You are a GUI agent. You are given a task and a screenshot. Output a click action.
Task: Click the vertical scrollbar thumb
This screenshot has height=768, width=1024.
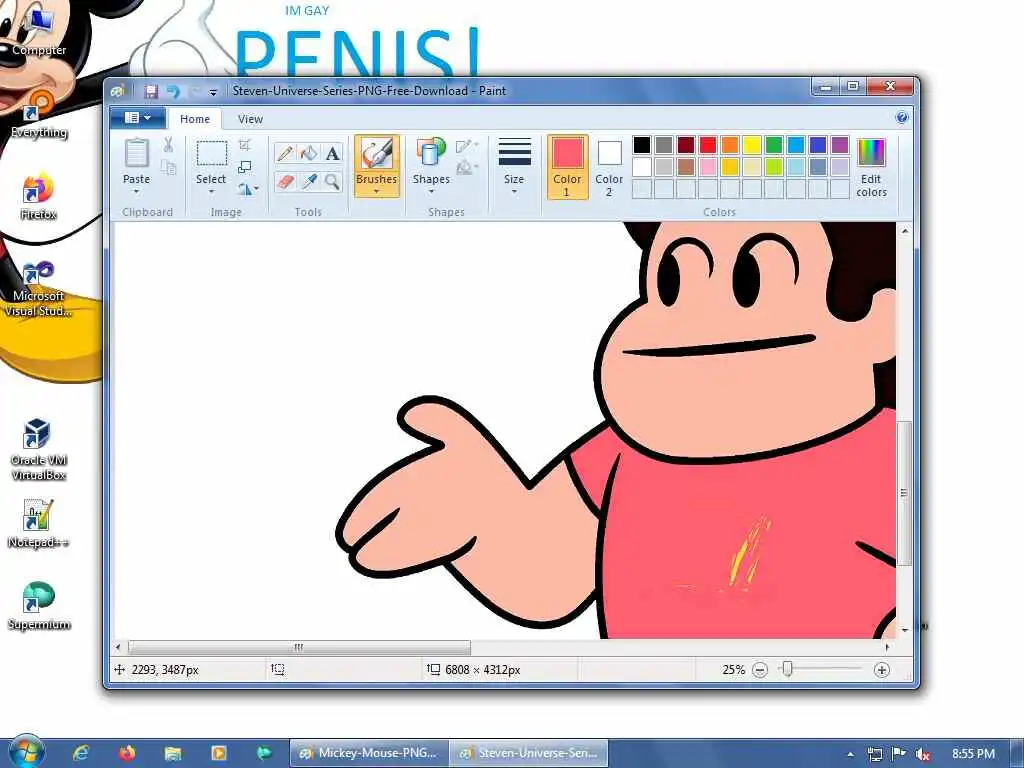pyautogui.click(x=904, y=494)
